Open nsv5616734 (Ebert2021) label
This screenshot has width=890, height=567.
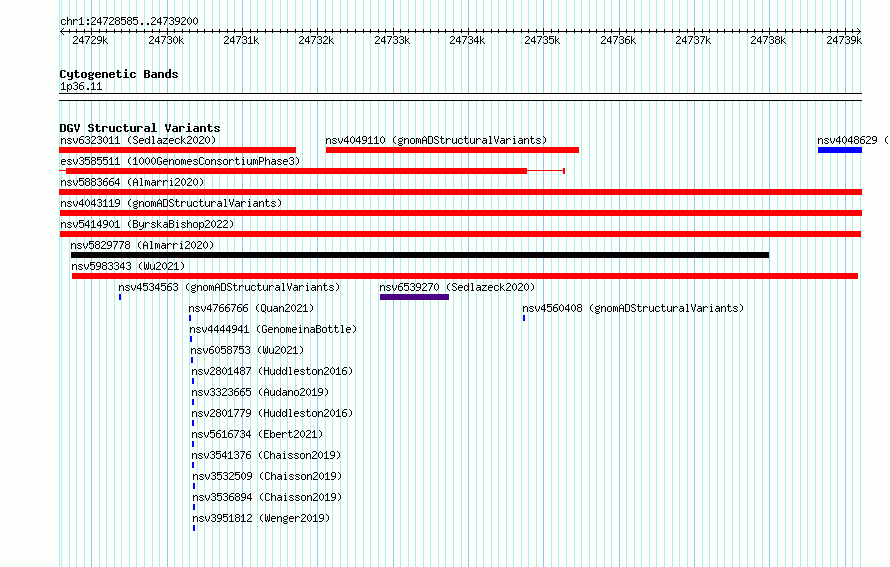[x=258, y=434]
